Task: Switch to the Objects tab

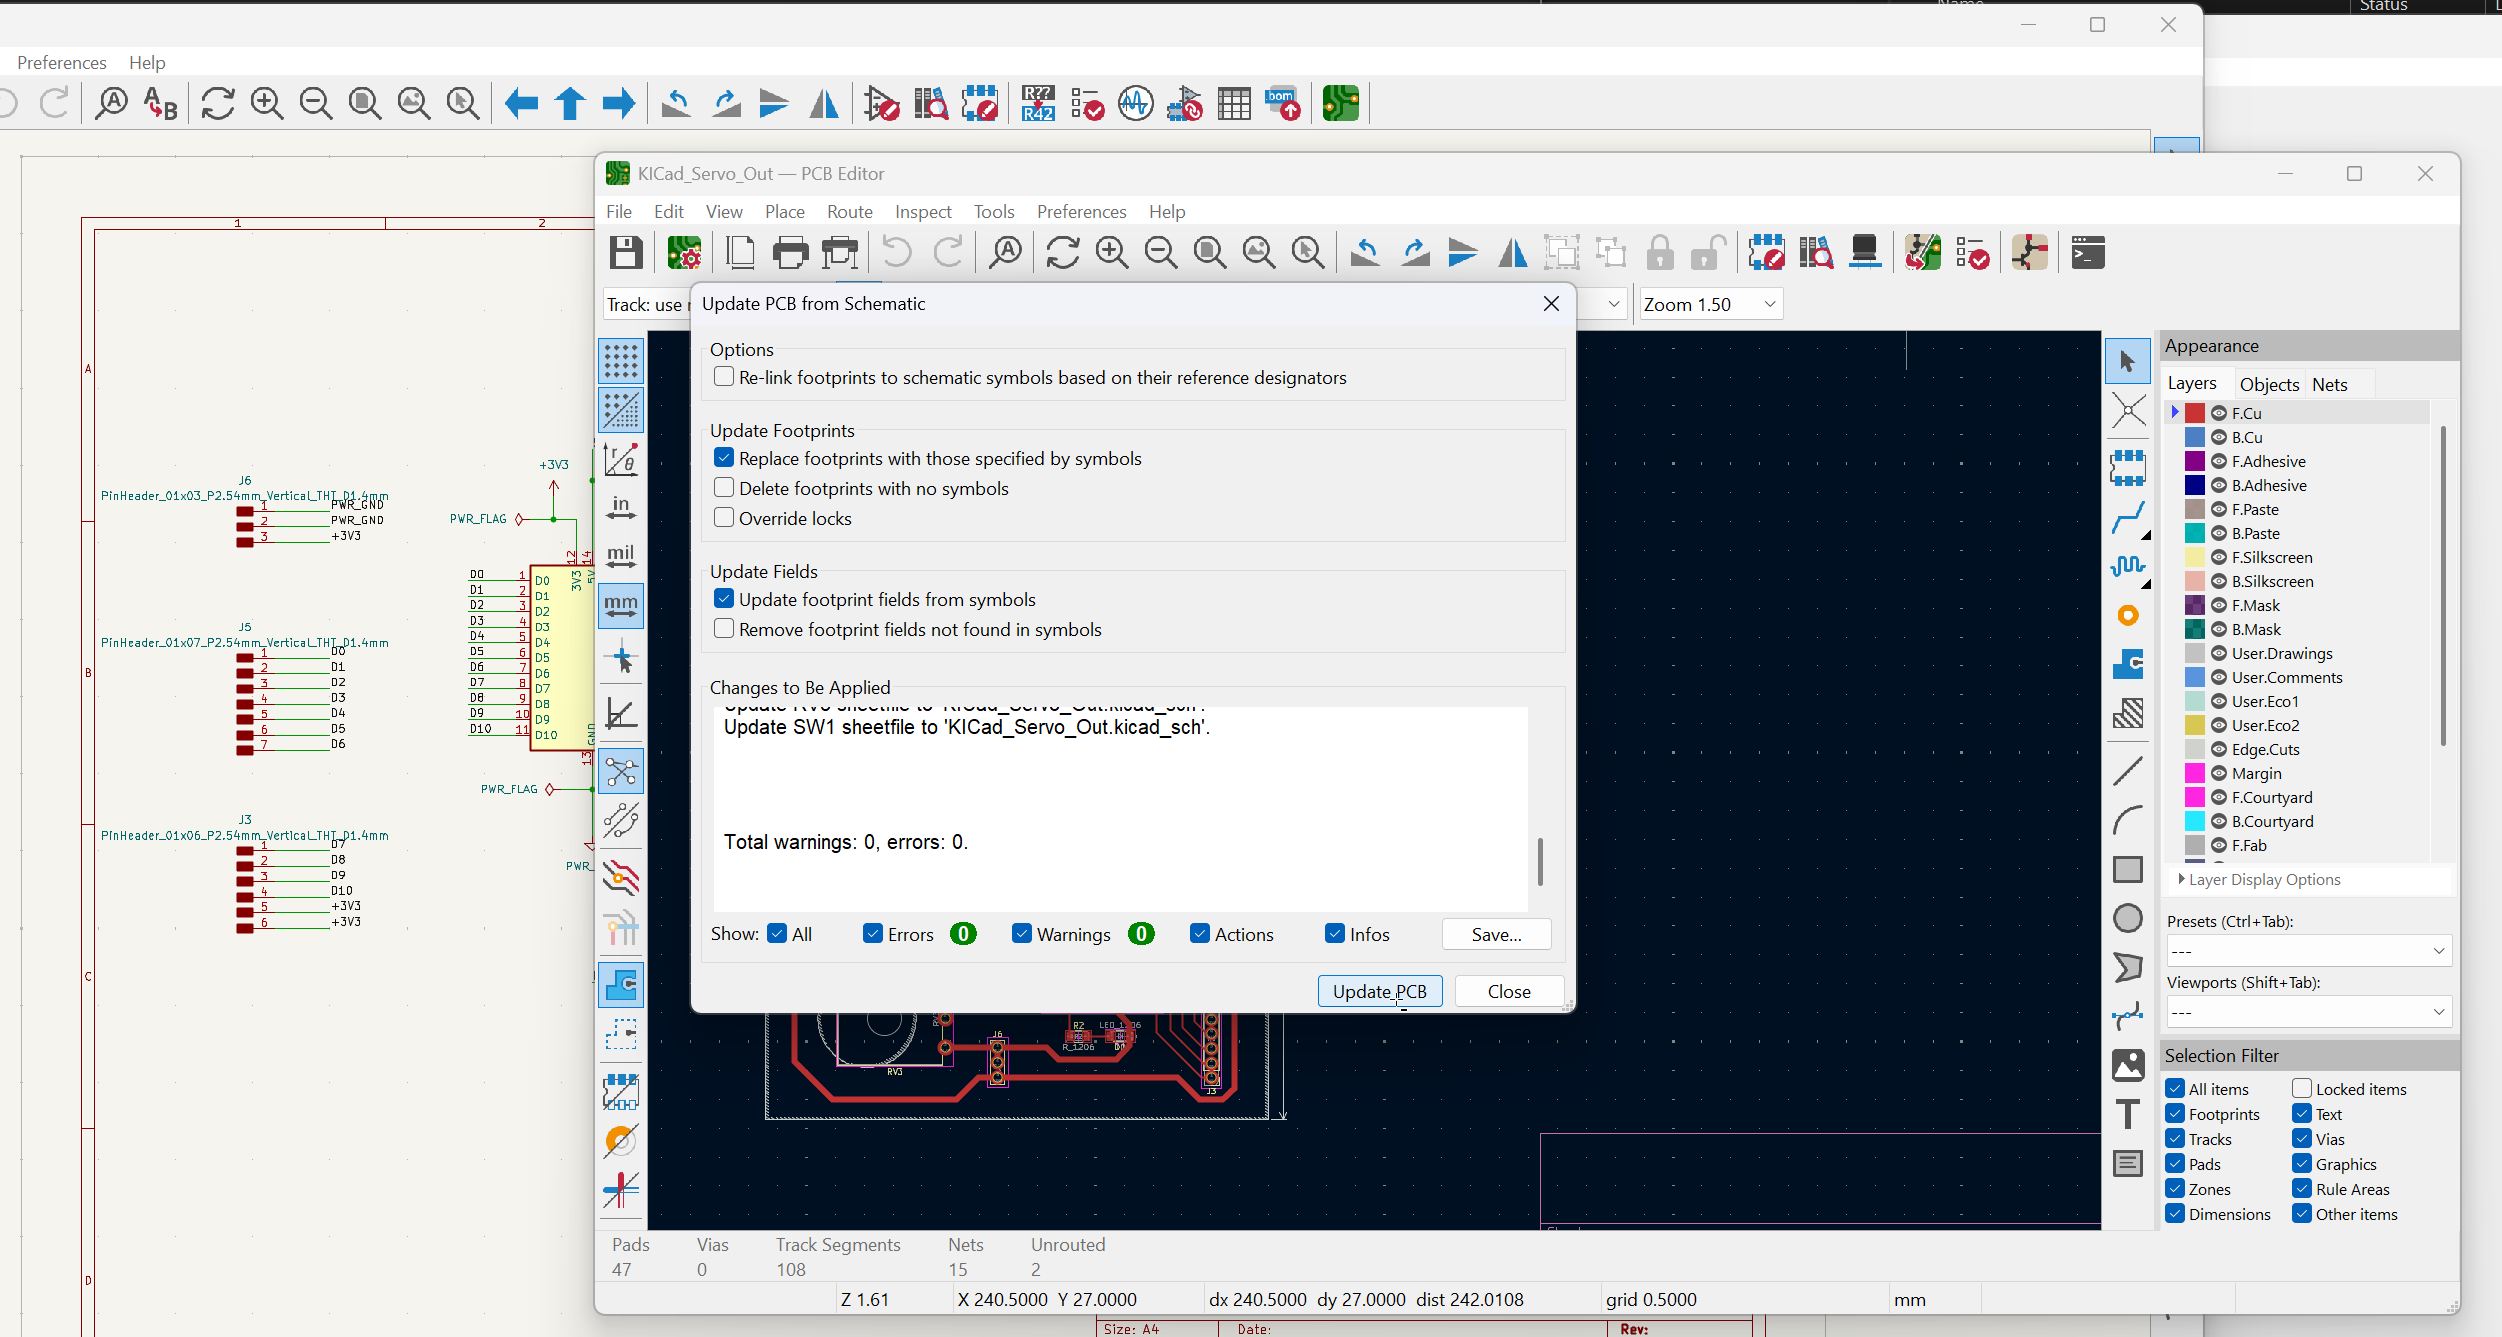Action: point(2268,383)
